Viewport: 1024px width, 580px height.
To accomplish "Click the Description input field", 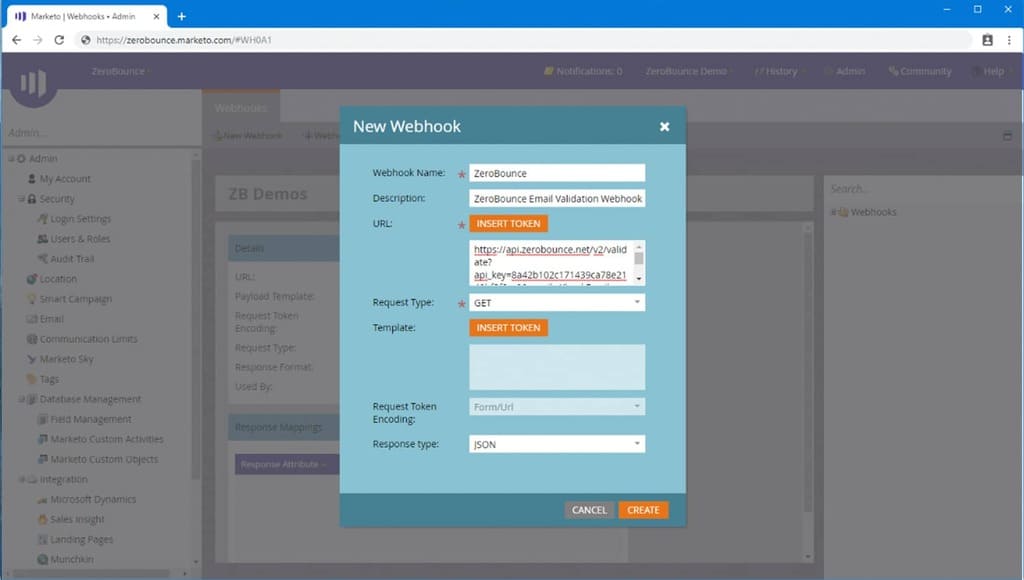I will (x=557, y=199).
